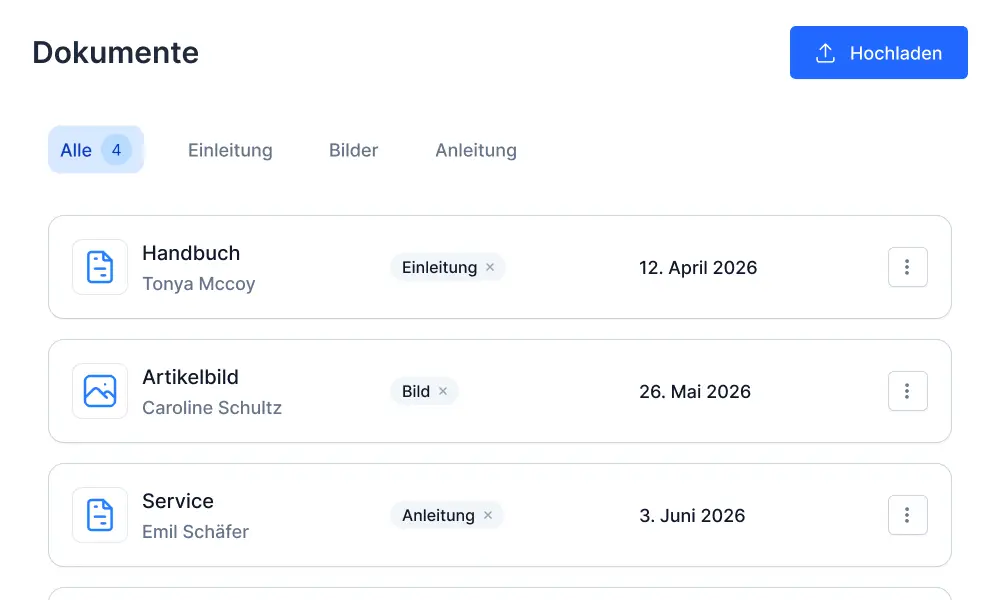The height and width of the screenshot is (600, 1000).
Task: Click the count badge showing 4
Action: click(x=116, y=150)
